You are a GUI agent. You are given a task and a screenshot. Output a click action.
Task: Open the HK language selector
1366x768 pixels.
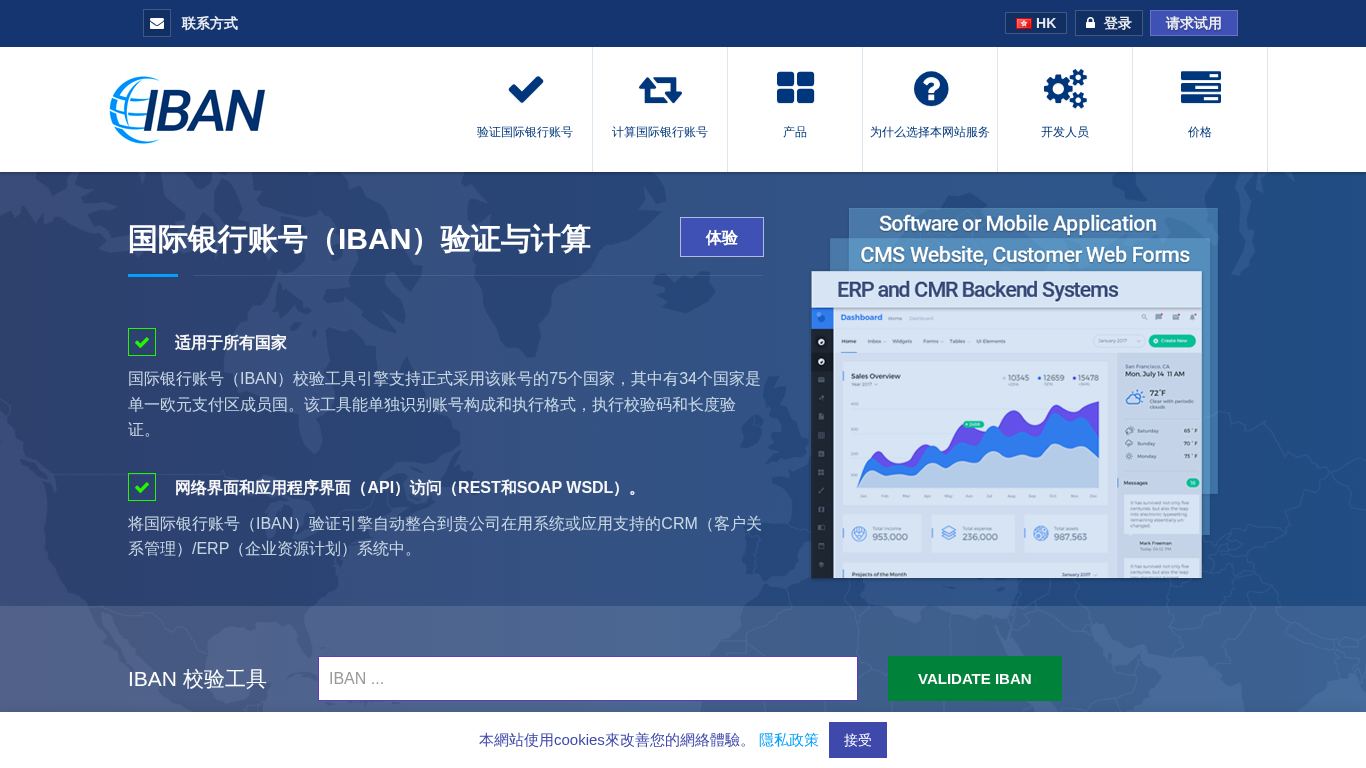pyautogui.click(x=1036, y=23)
